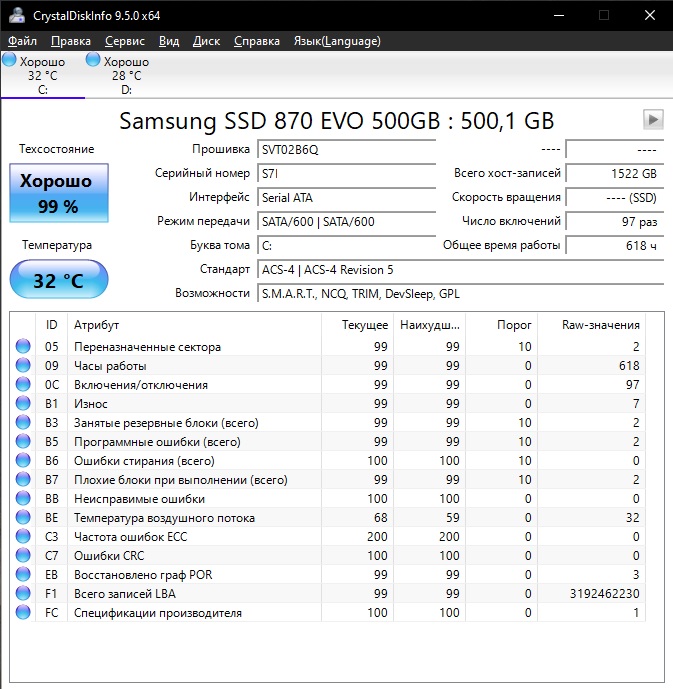673x689 pixels.
Task: Click the CrystalDiskInfo app icon in title bar
Action: 16,15
